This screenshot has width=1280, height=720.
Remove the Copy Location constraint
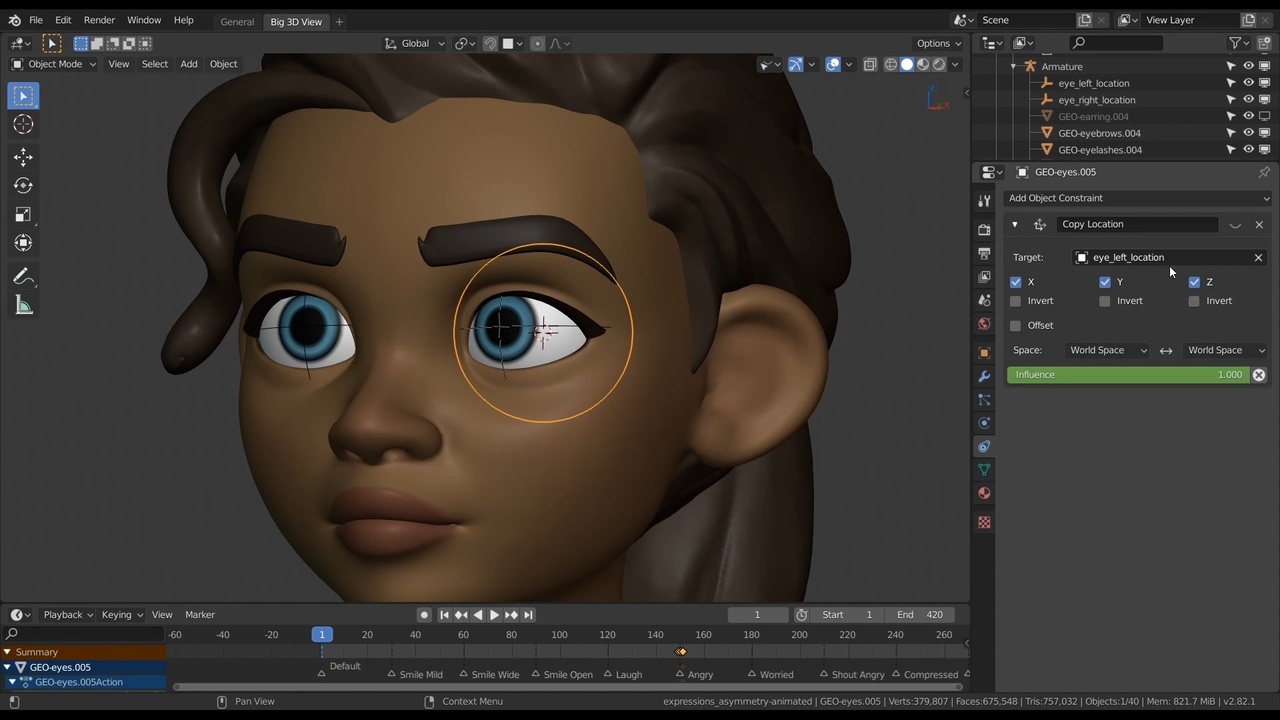click(x=1259, y=224)
